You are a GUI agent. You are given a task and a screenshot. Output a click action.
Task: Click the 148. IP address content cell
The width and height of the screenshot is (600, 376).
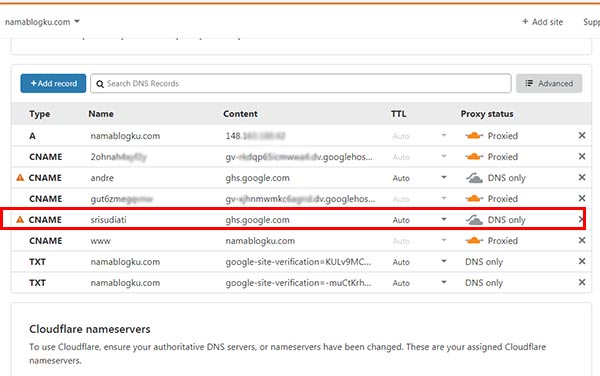coord(255,136)
